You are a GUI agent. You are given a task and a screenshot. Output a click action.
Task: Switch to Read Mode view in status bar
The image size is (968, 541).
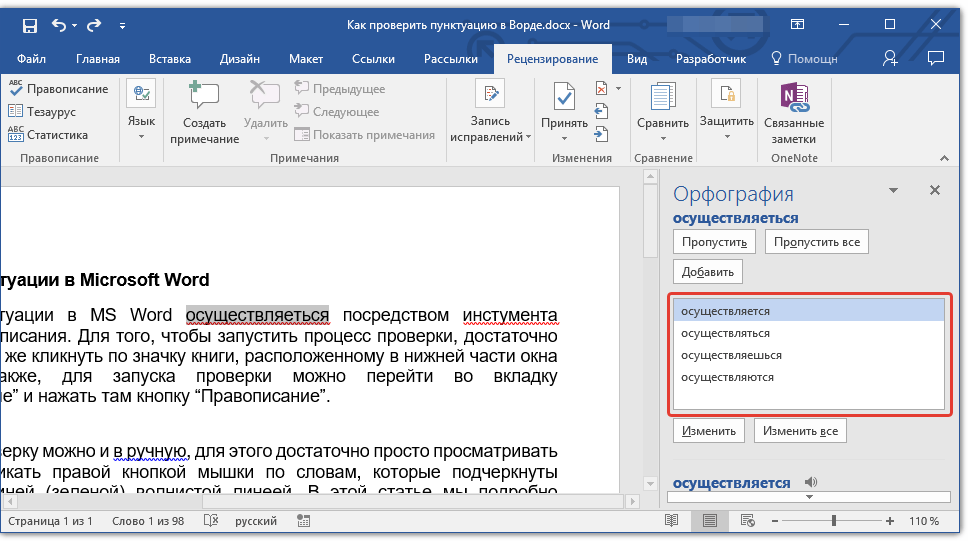(x=672, y=521)
